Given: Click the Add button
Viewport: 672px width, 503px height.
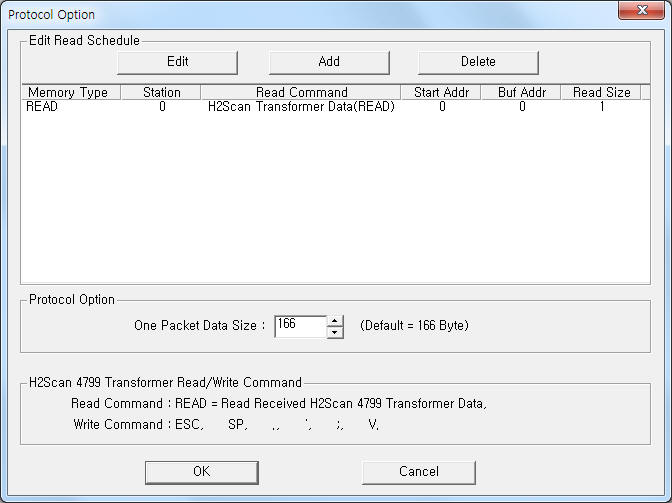Looking at the screenshot, I should [329, 63].
